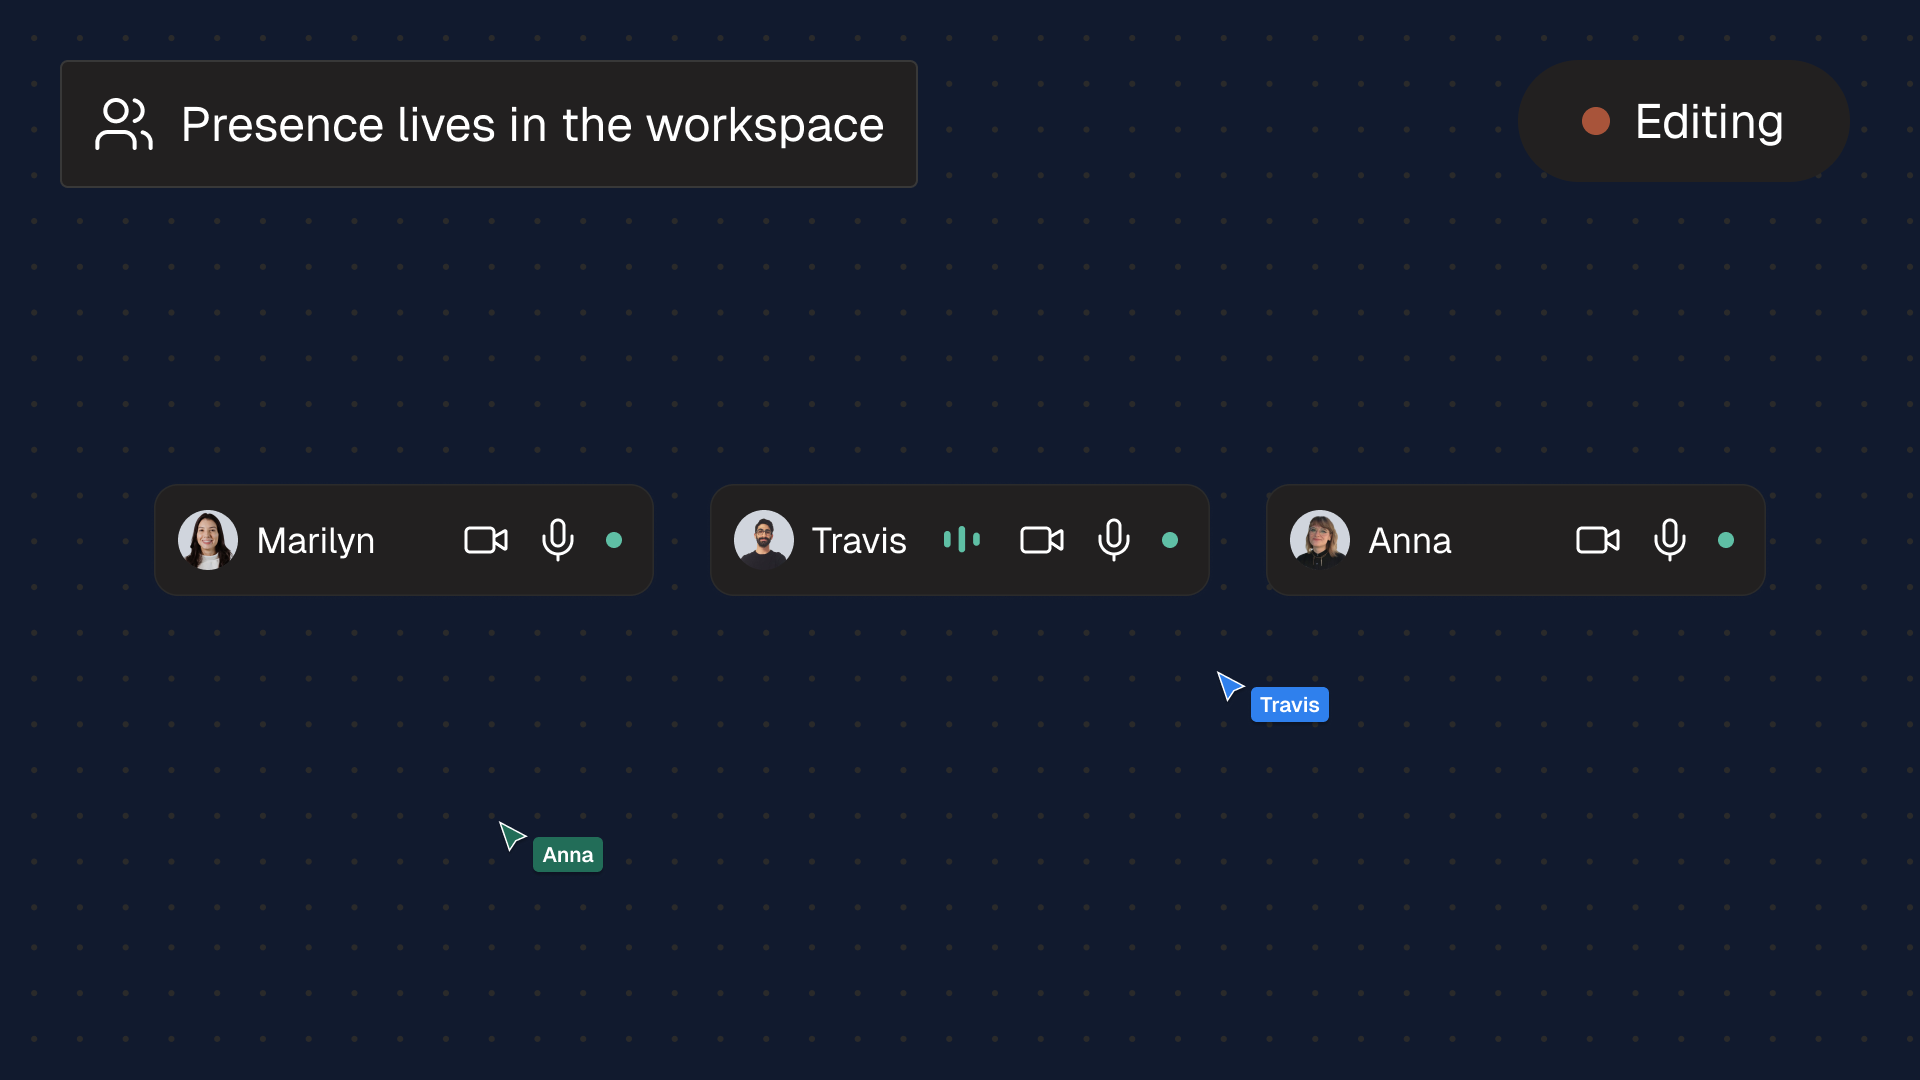Click the name Travis on his presence card
The width and height of the screenshot is (1920, 1080).
coord(859,541)
